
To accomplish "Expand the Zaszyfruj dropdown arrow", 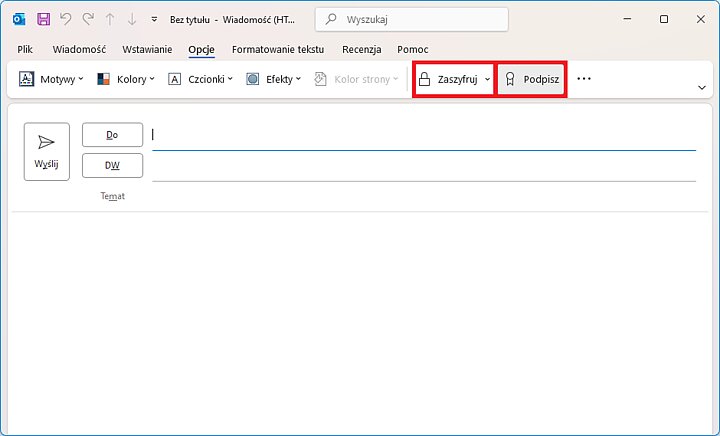I will coord(487,79).
